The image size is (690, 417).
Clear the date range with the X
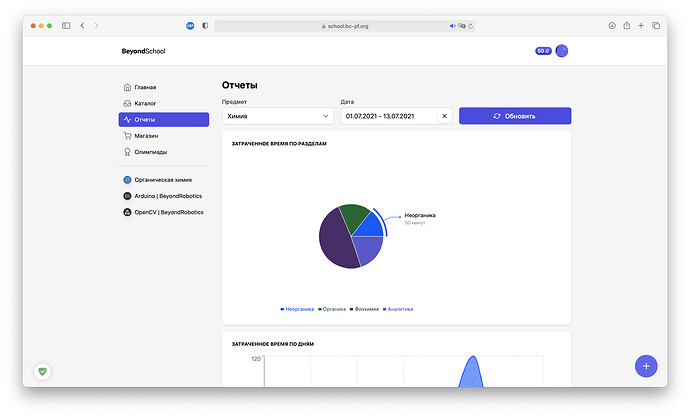click(x=445, y=116)
